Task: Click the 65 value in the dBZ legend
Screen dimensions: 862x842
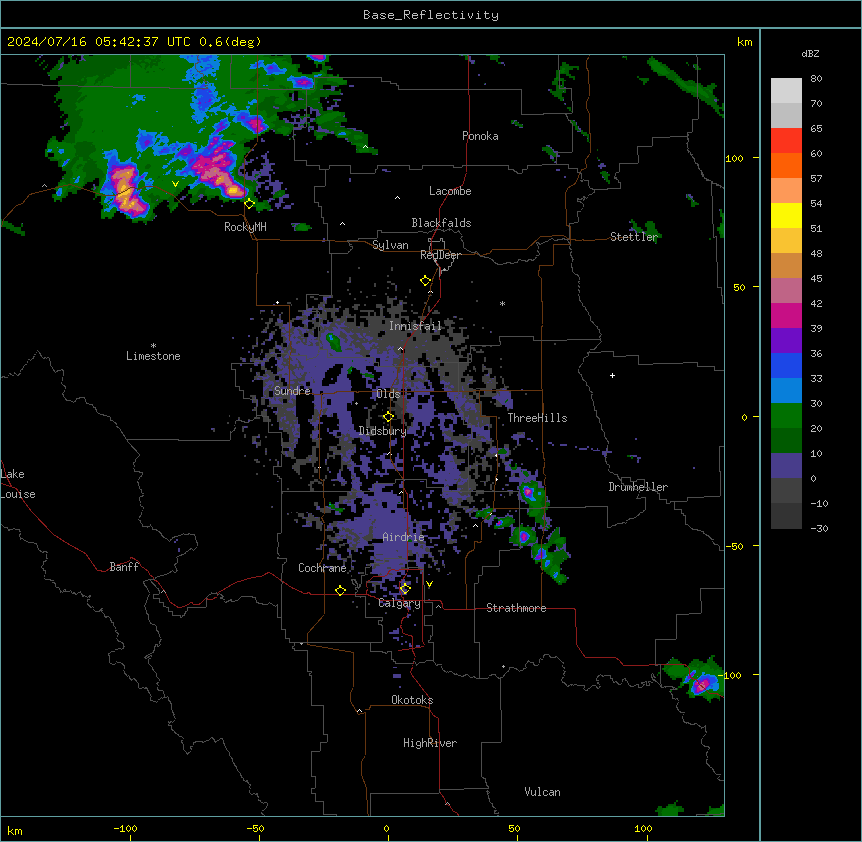Action: pos(816,129)
